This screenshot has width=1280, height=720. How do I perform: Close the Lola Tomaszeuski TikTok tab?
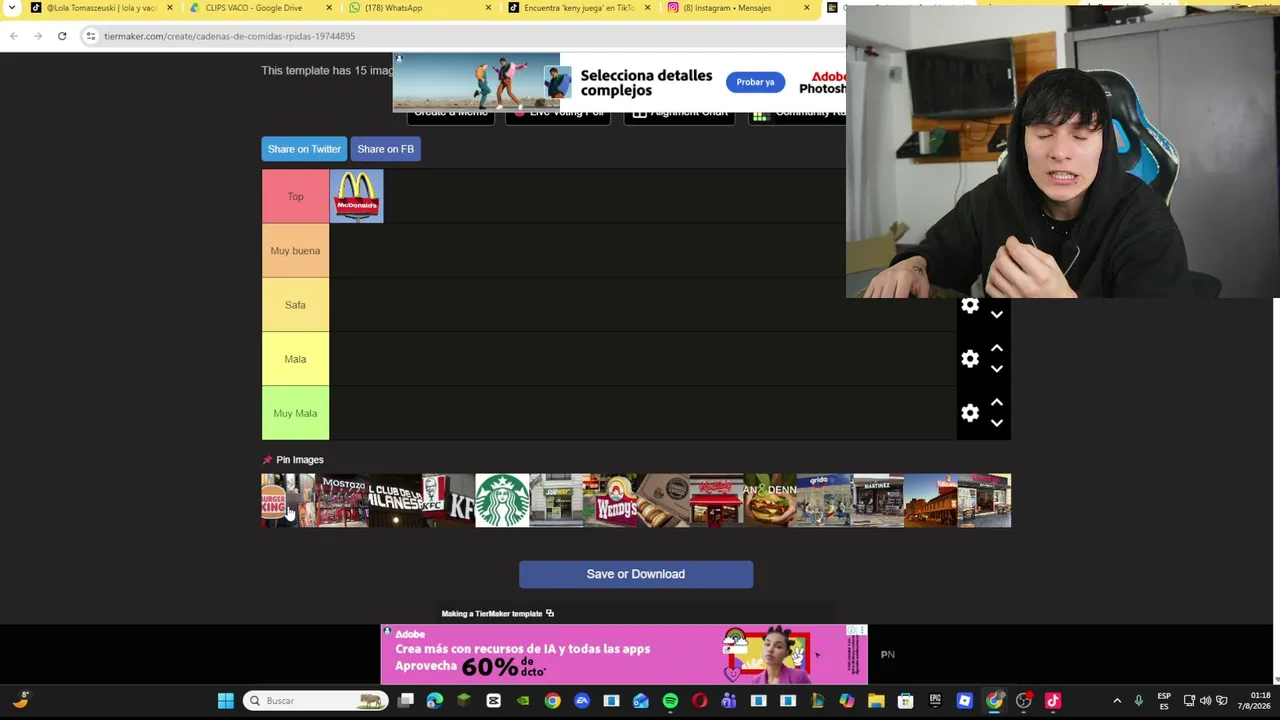(169, 8)
